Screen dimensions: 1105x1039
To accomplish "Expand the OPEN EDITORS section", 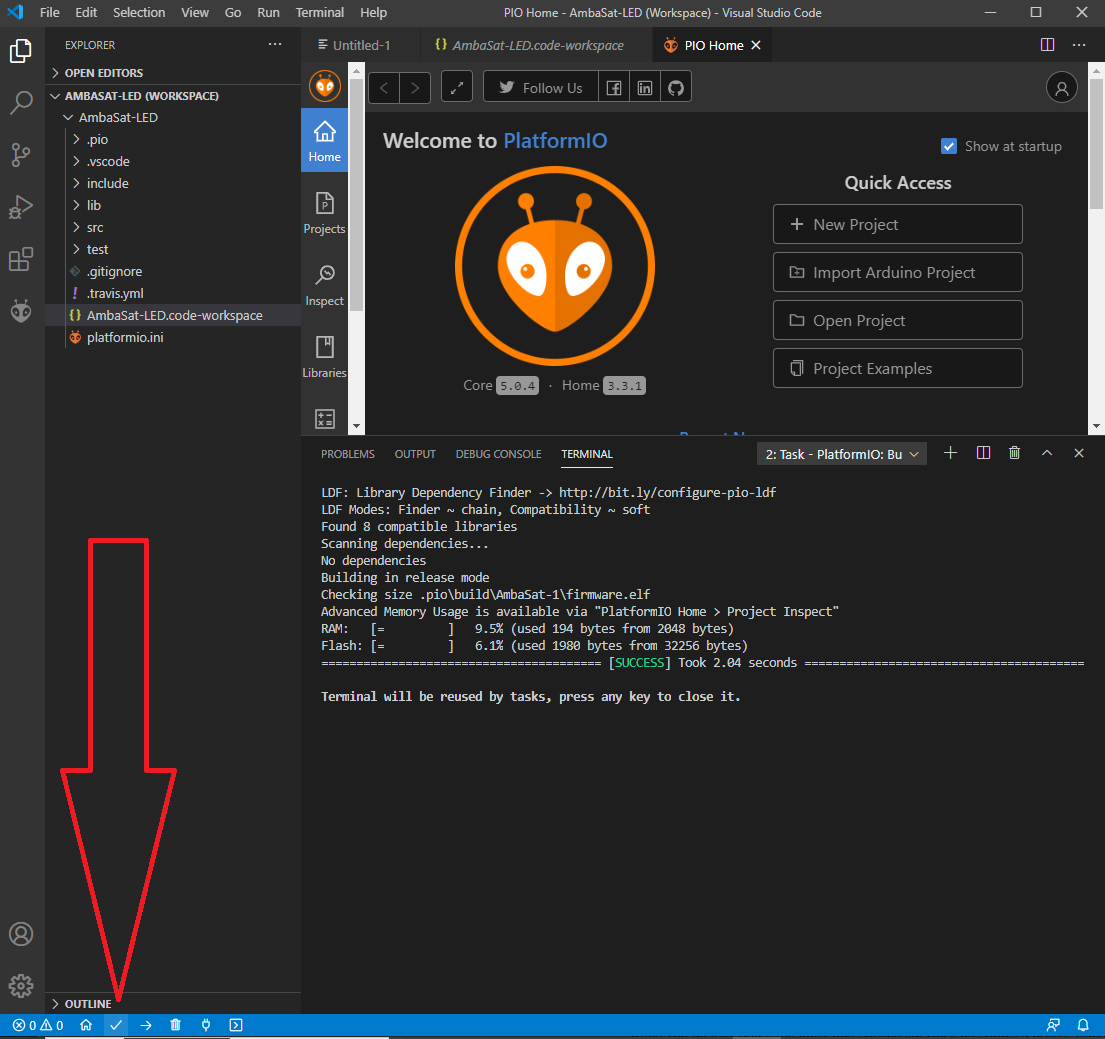I will tap(173, 73).
